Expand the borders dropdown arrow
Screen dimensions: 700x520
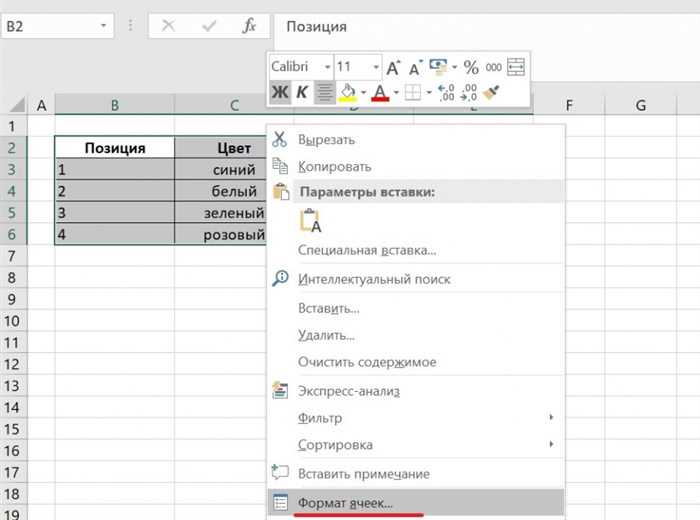pos(429,93)
